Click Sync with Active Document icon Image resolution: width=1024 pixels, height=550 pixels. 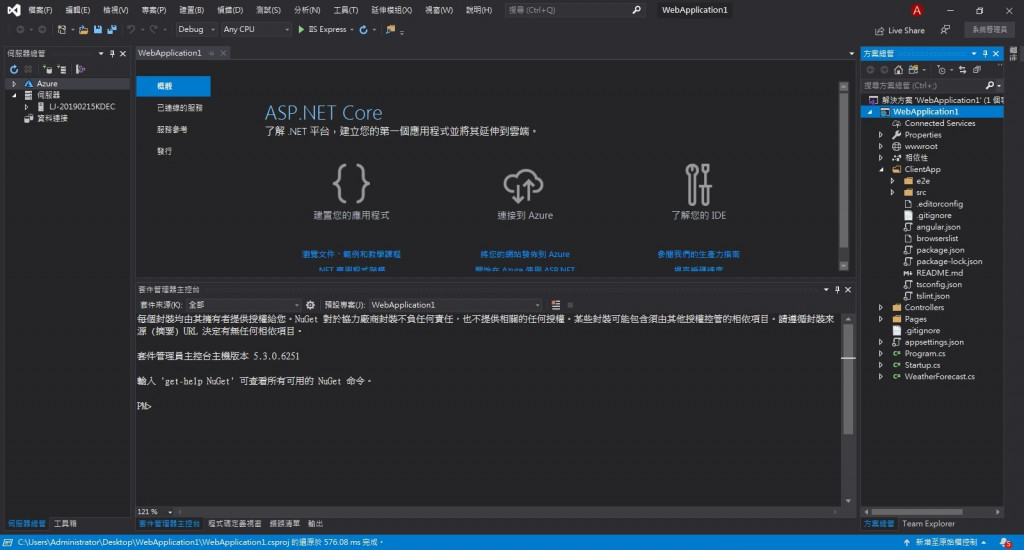[963, 70]
